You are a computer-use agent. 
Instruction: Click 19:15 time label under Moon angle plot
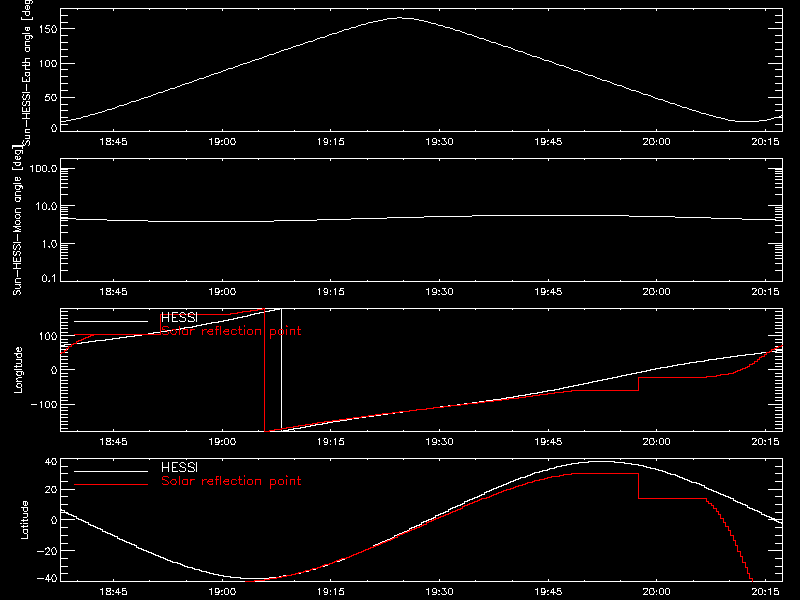(331, 292)
